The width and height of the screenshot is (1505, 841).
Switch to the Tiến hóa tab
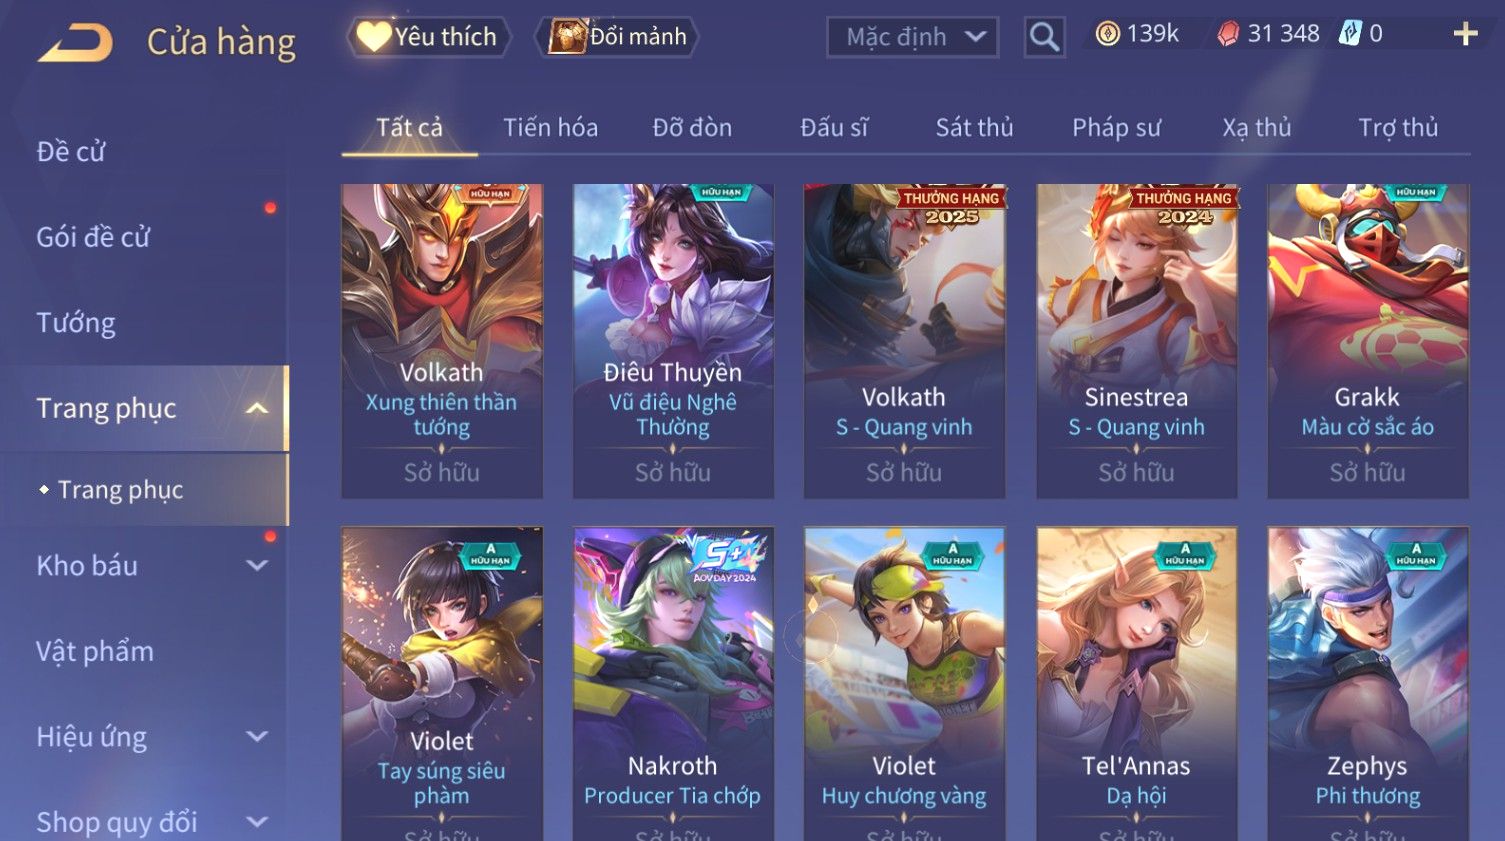(x=550, y=128)
